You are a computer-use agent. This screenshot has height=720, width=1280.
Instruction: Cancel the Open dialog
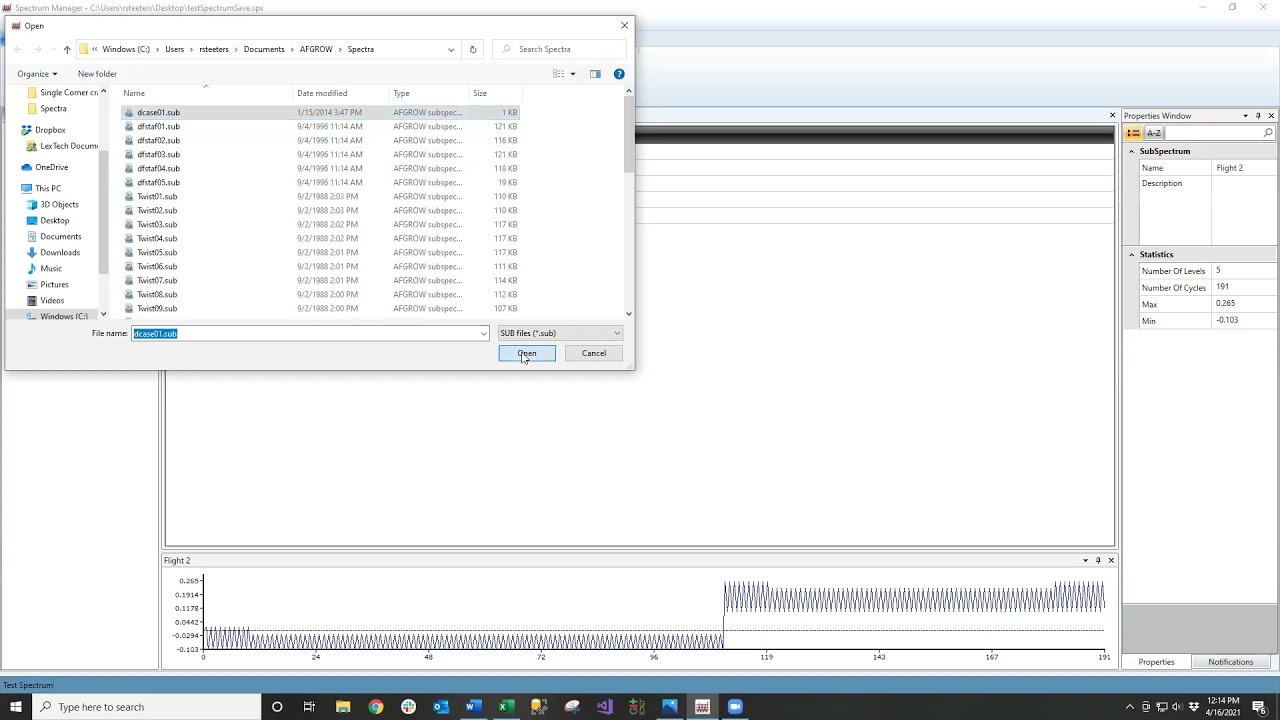[594, 353]
